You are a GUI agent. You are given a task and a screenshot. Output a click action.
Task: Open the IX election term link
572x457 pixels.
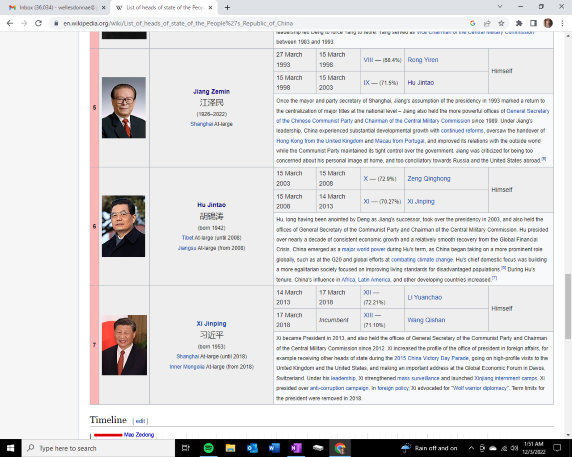[366, 83]
